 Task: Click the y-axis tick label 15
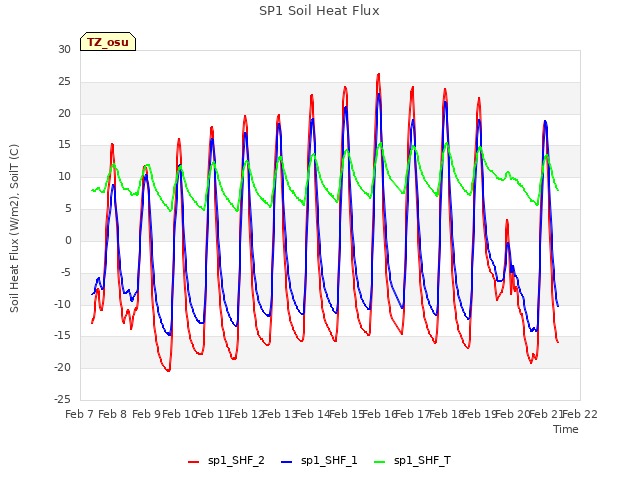64,145
